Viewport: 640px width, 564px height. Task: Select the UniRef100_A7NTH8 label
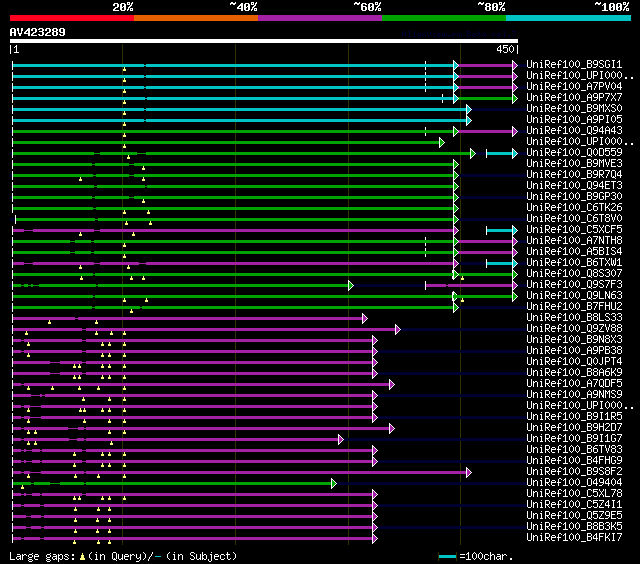click(574, 241)
